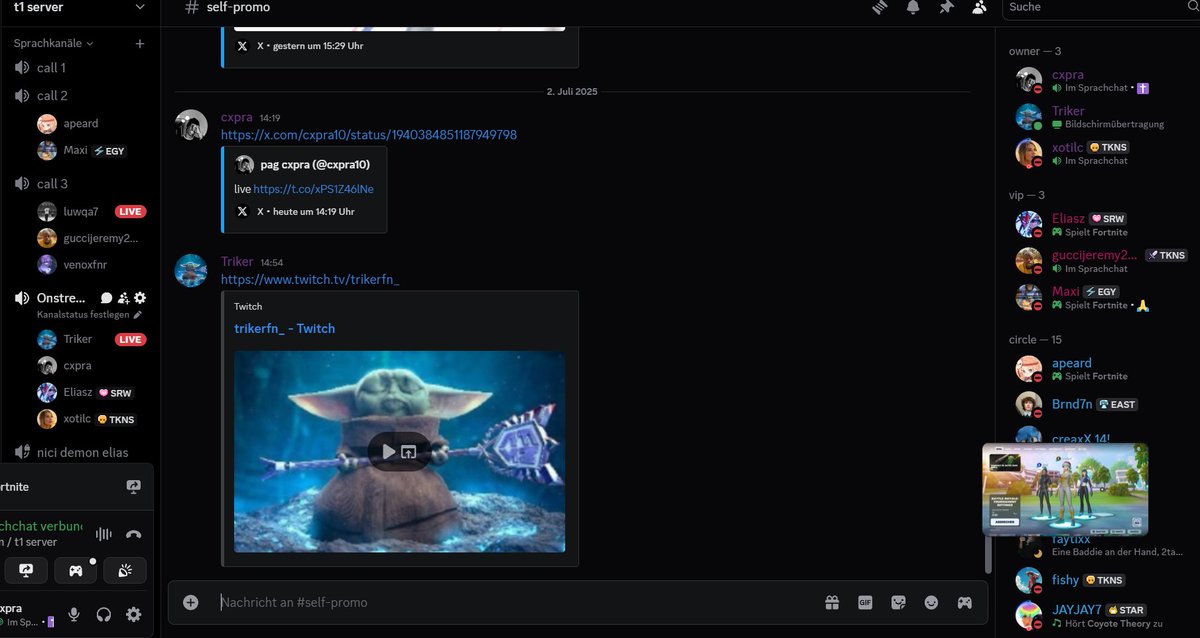This screenshot has width=1200, height=638.
Task: Open the threads icon in channel header
Action: point(880,7)
